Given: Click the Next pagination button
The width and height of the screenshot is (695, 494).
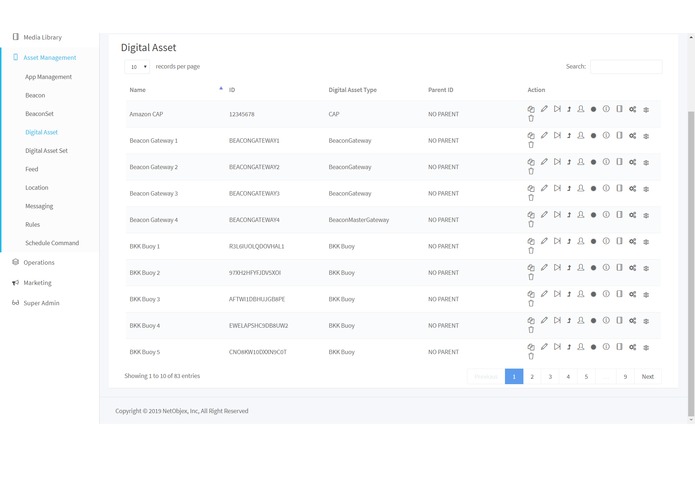Looking at the screenshot, I should click(x=648, y=377).
